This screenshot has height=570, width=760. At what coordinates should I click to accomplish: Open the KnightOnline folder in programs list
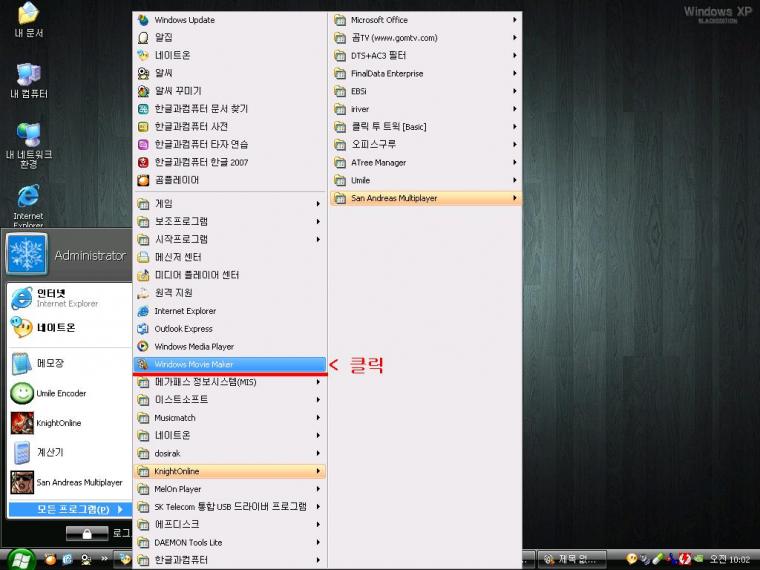229,471
